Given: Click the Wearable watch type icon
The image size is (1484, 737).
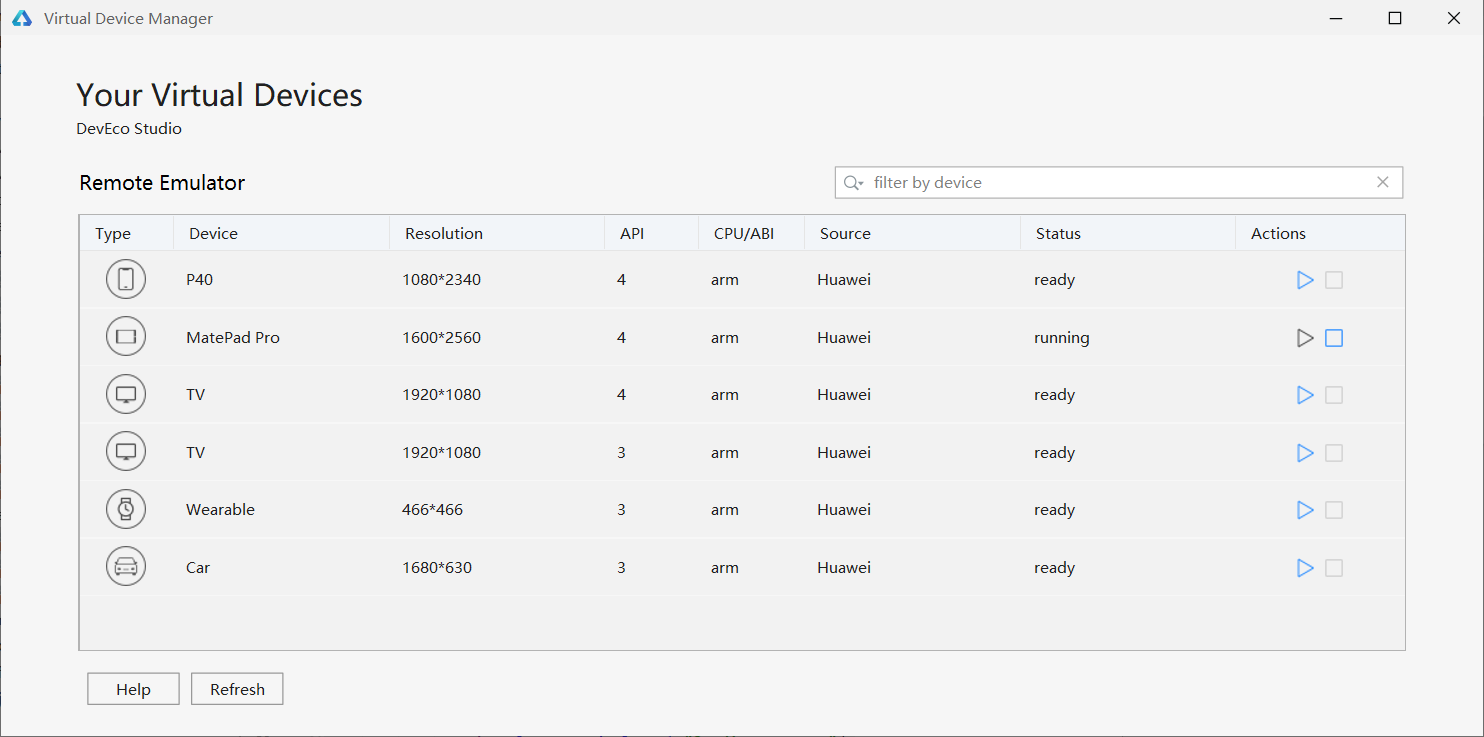Looking at the screenshot, I should click(x=126, y=510).
